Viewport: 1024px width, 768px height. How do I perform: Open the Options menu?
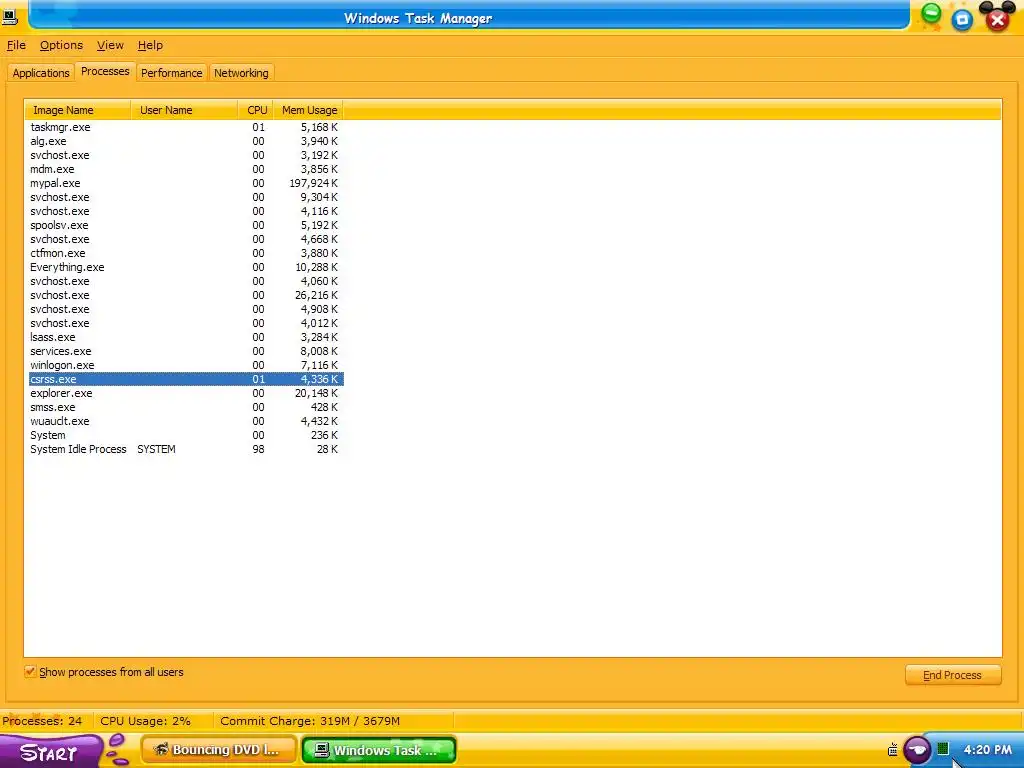click(61, 45)
